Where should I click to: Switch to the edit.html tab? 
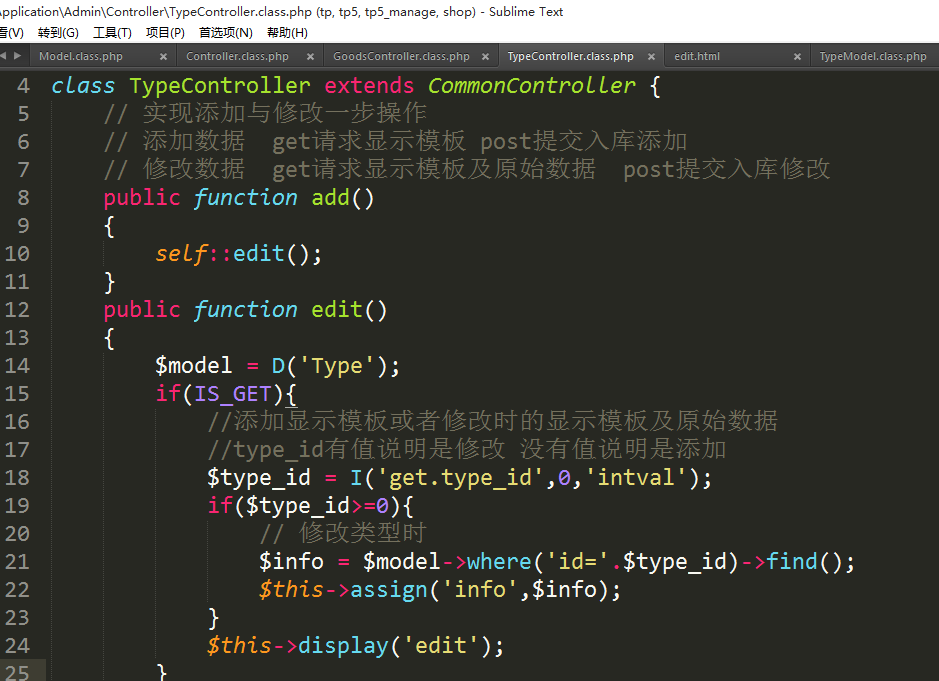click(x=697, y=57)
